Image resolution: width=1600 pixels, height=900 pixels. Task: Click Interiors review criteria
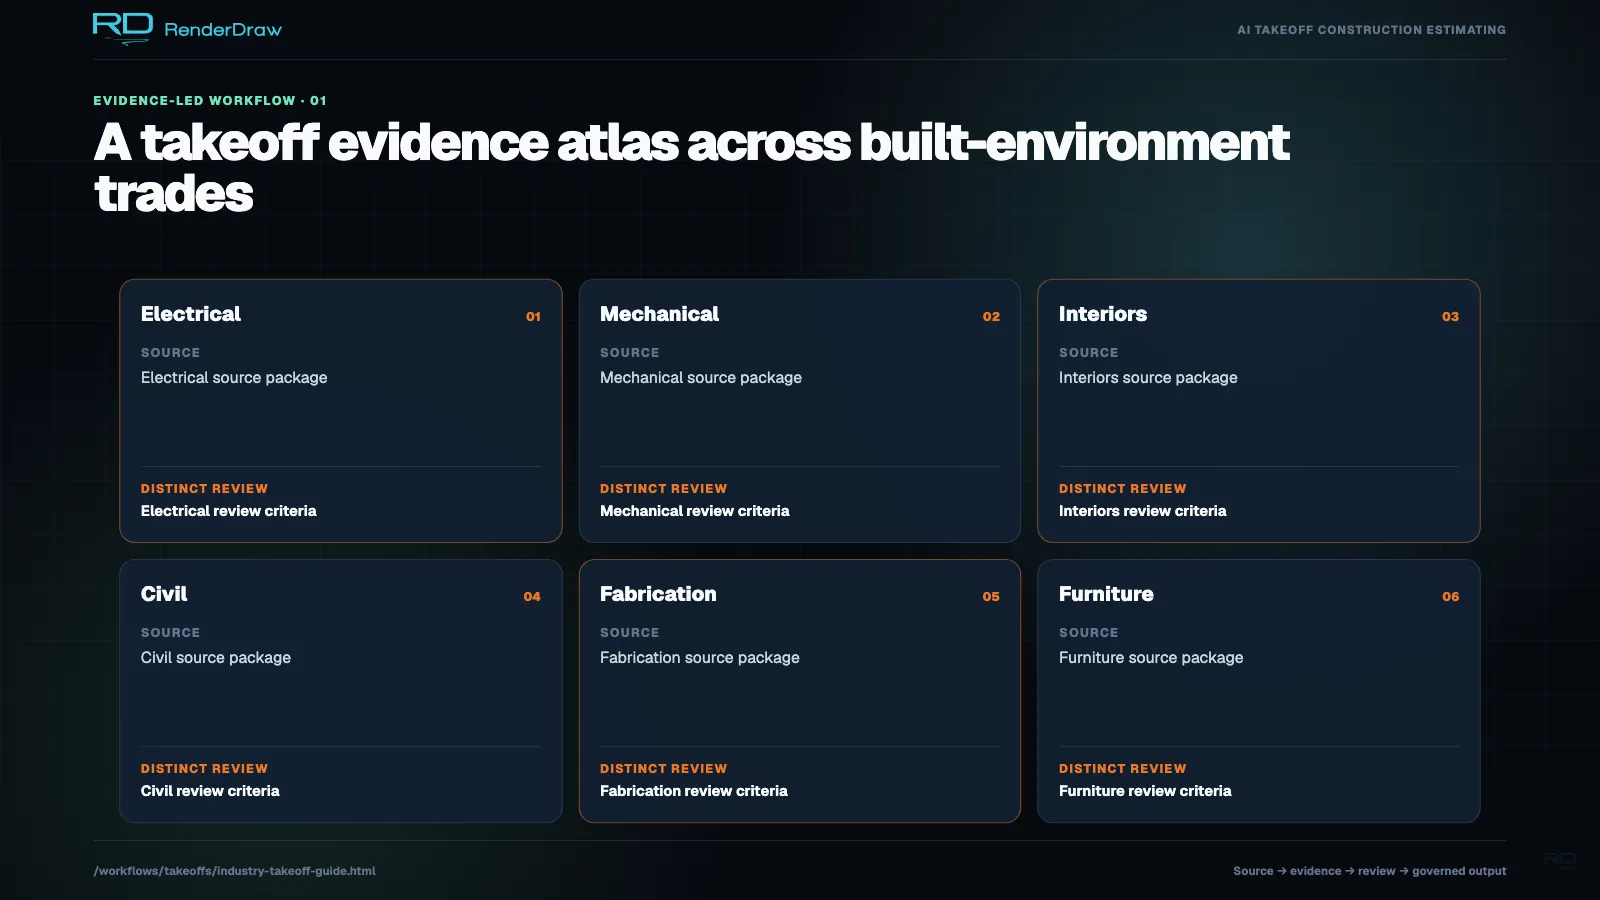[x=1142, y=511]
